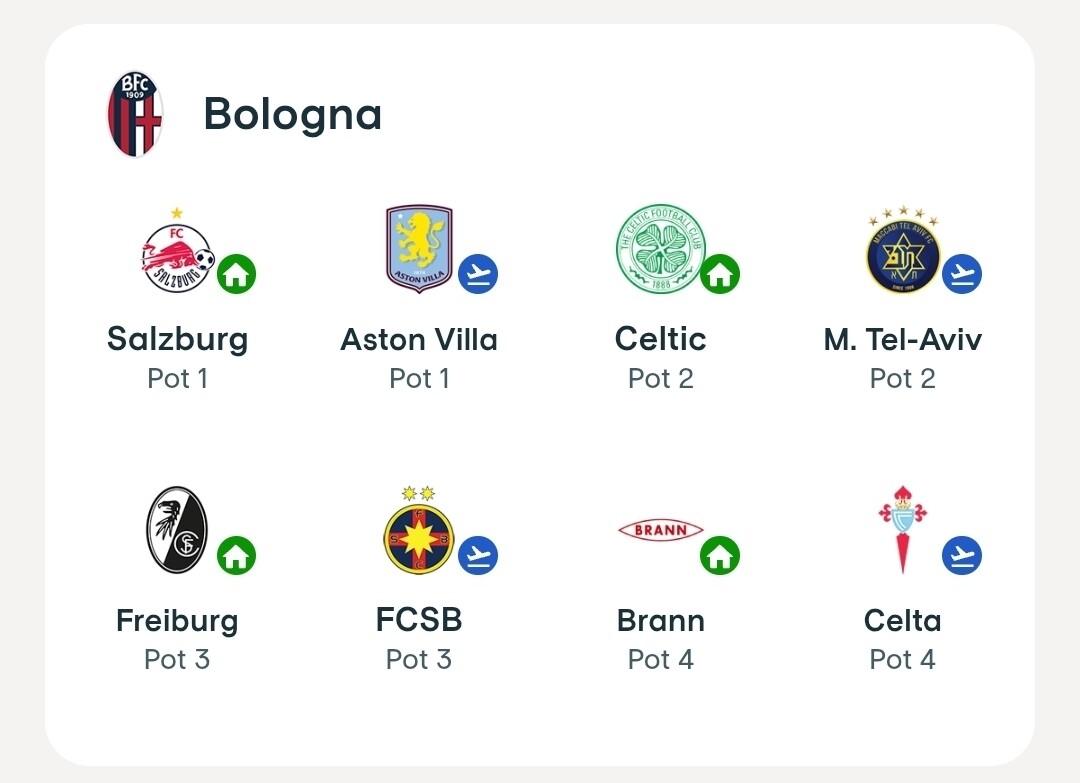Click the Brann red logo

(660, 530)
